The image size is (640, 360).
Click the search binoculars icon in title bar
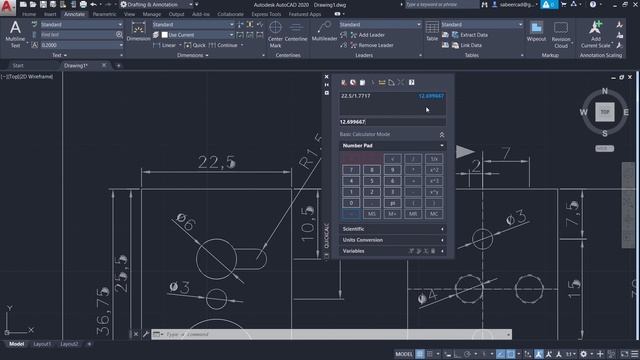pos(484,4)
